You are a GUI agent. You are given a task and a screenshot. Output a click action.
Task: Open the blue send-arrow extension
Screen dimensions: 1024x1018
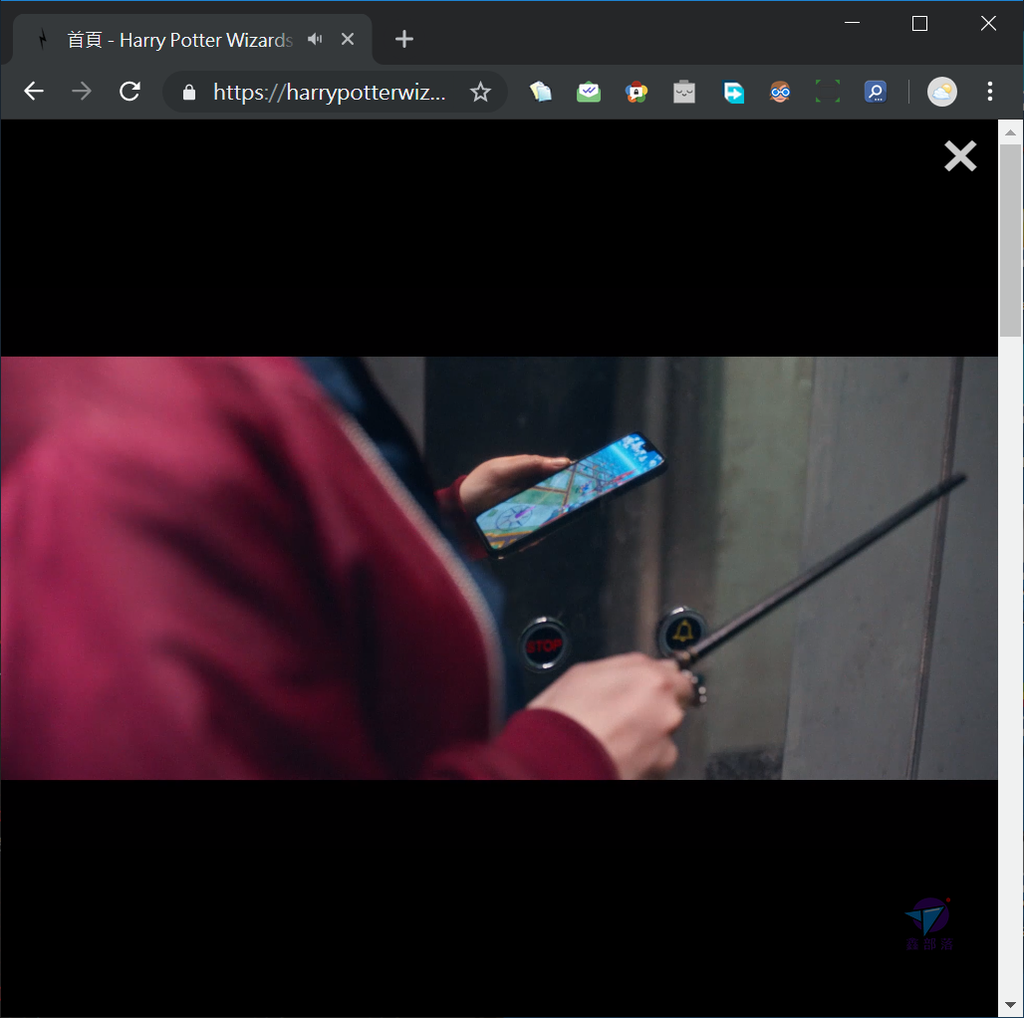point(733,92)
